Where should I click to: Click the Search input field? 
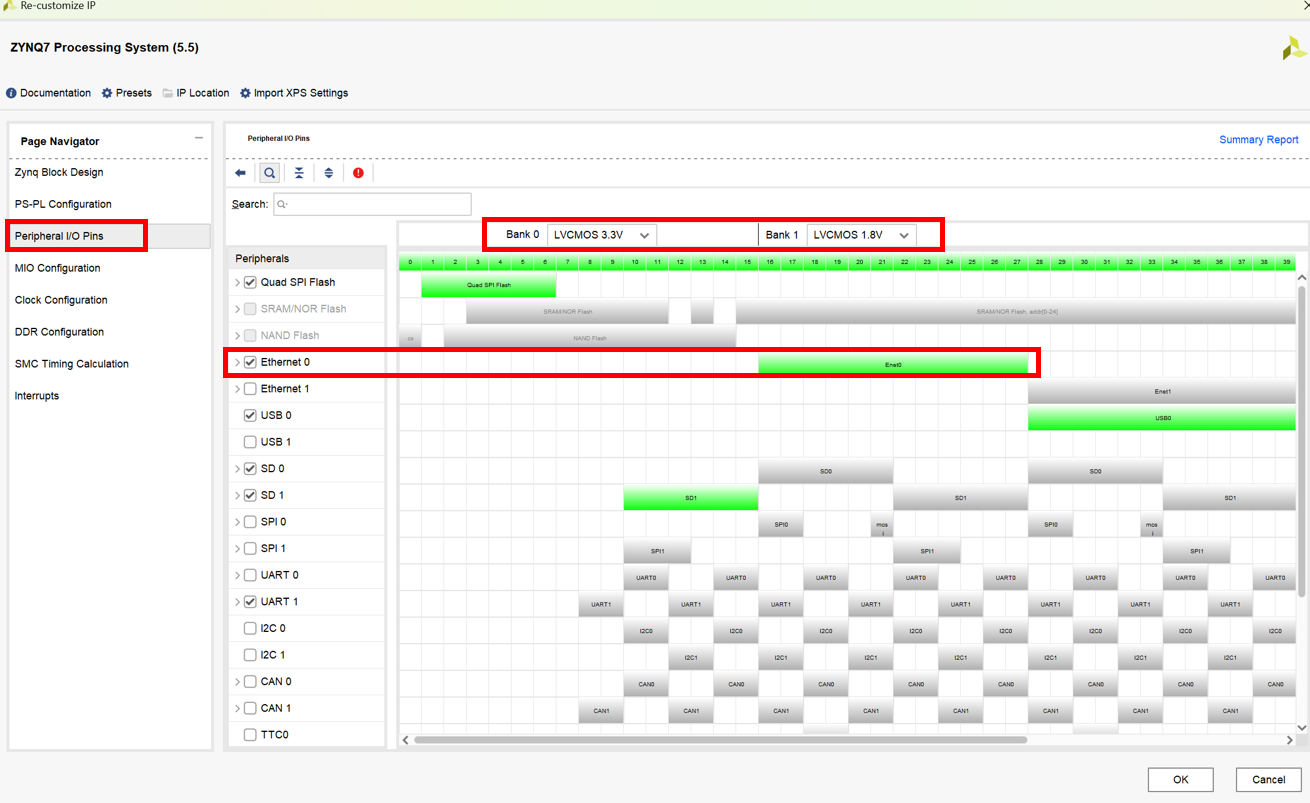372,204
